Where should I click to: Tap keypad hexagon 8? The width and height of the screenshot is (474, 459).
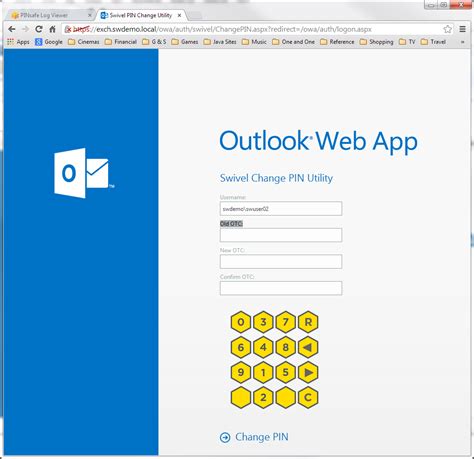(286, 347)
